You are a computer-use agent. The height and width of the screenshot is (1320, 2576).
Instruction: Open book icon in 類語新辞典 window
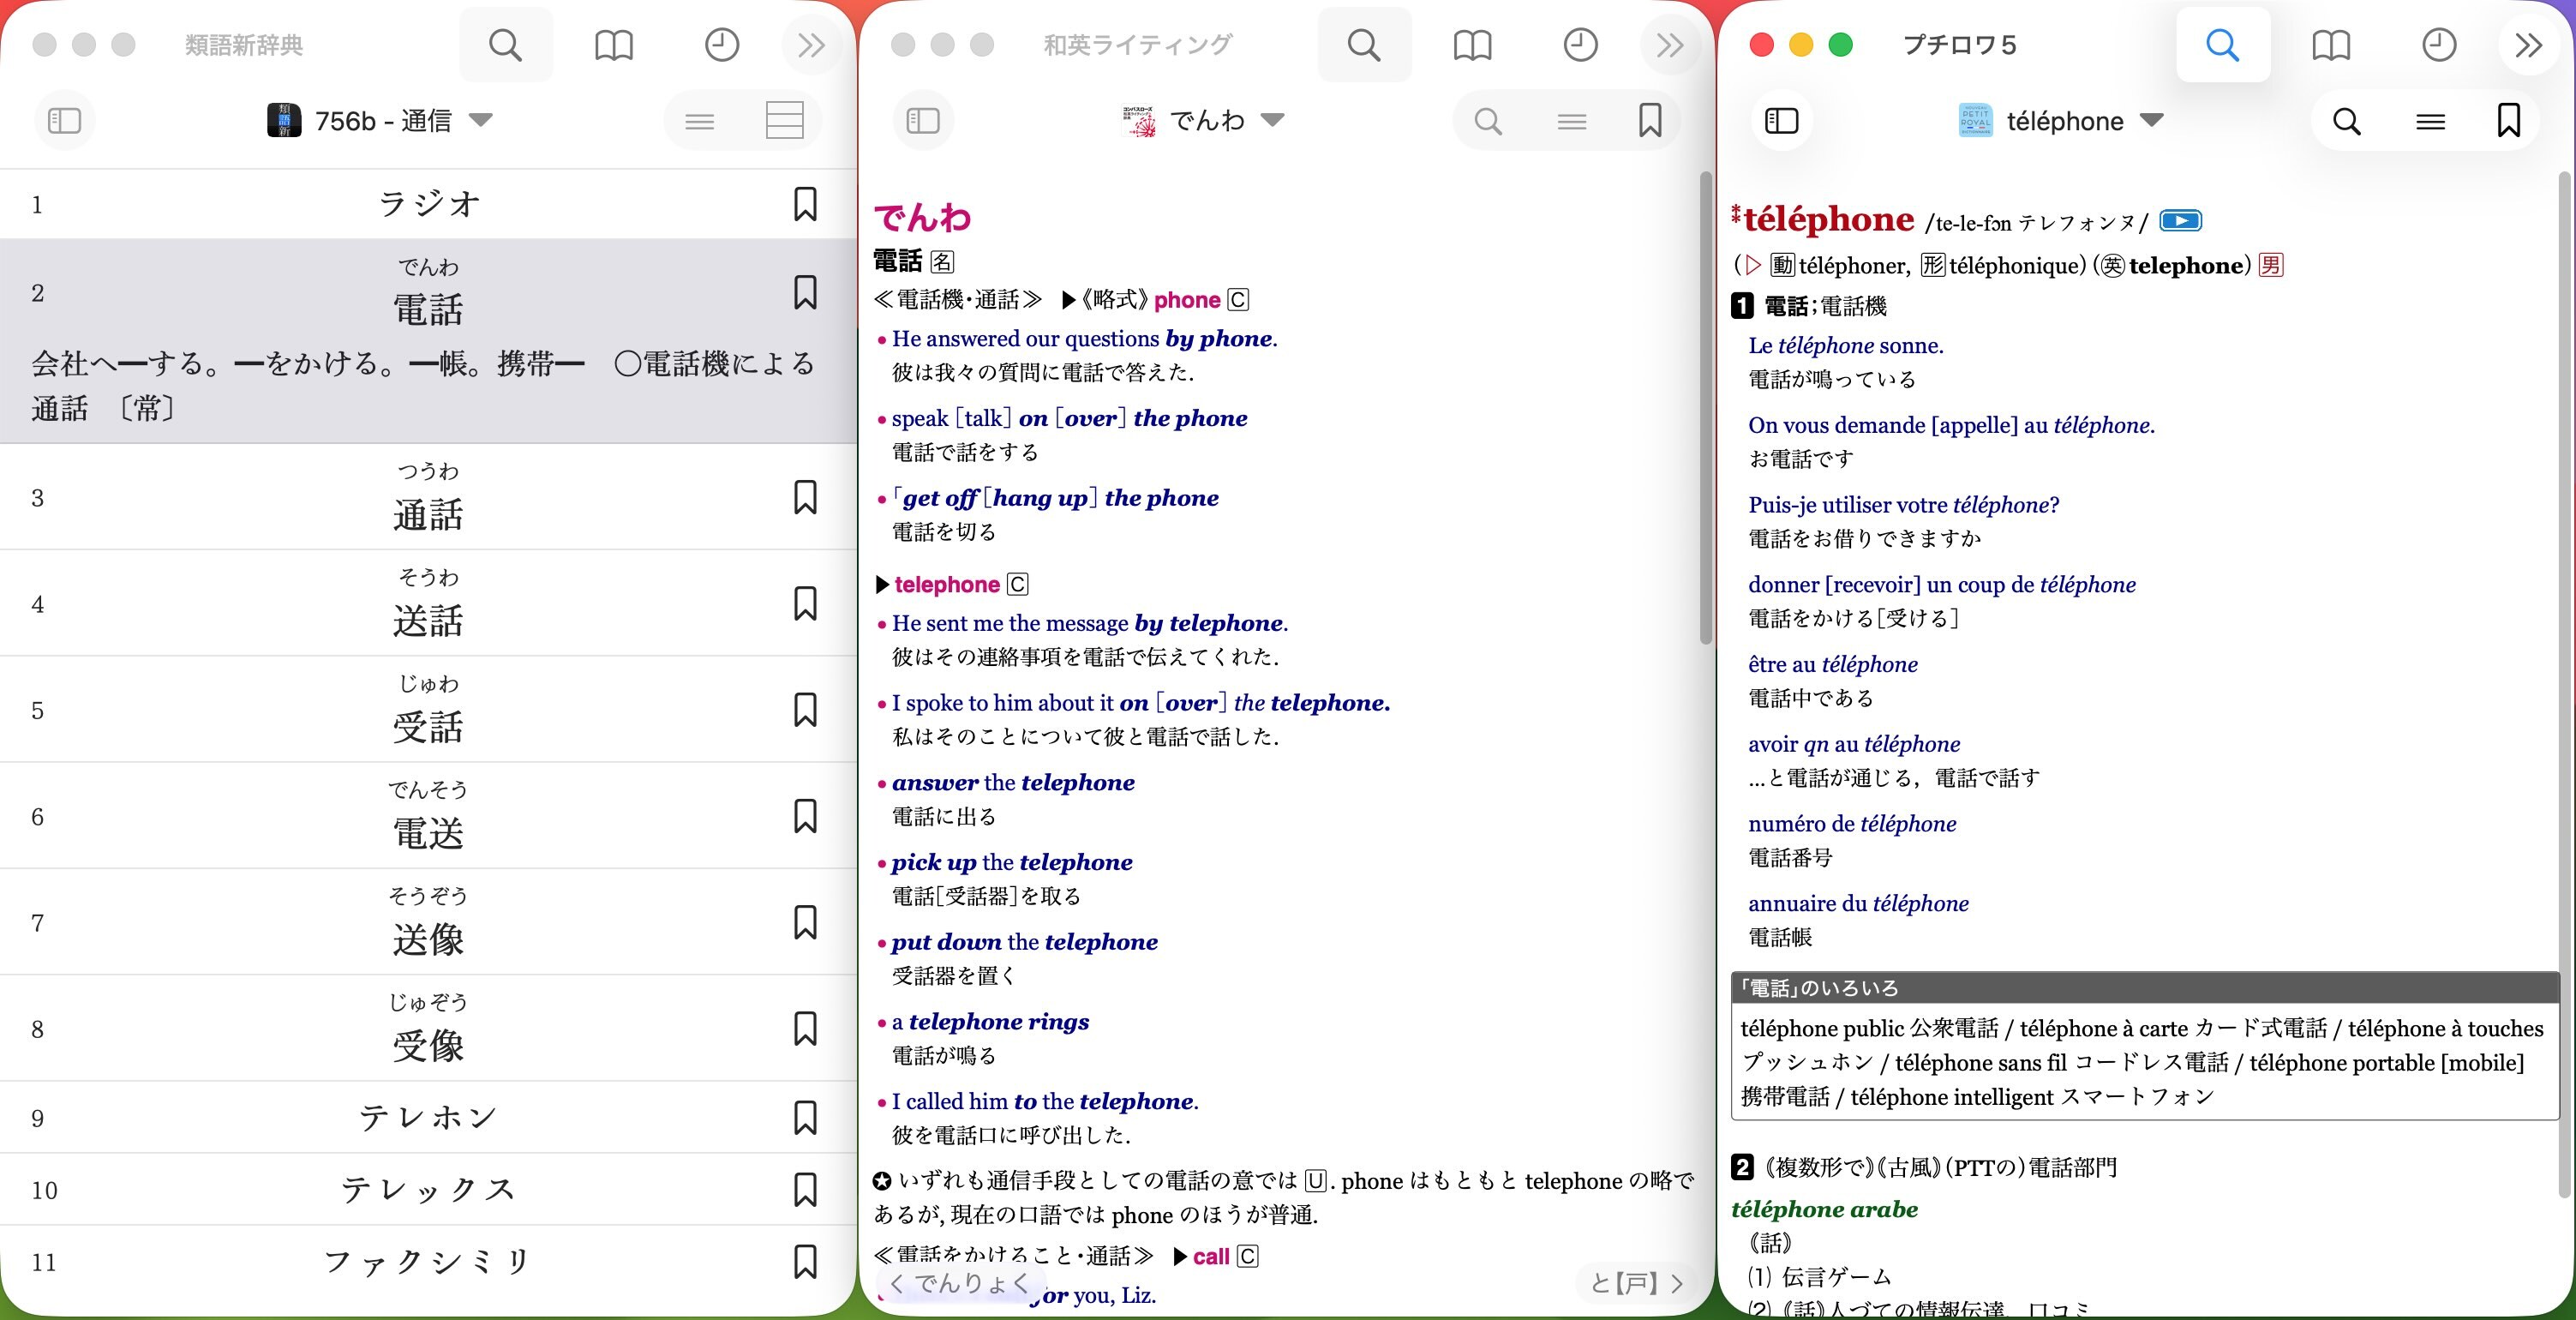(x=613, y=45)
